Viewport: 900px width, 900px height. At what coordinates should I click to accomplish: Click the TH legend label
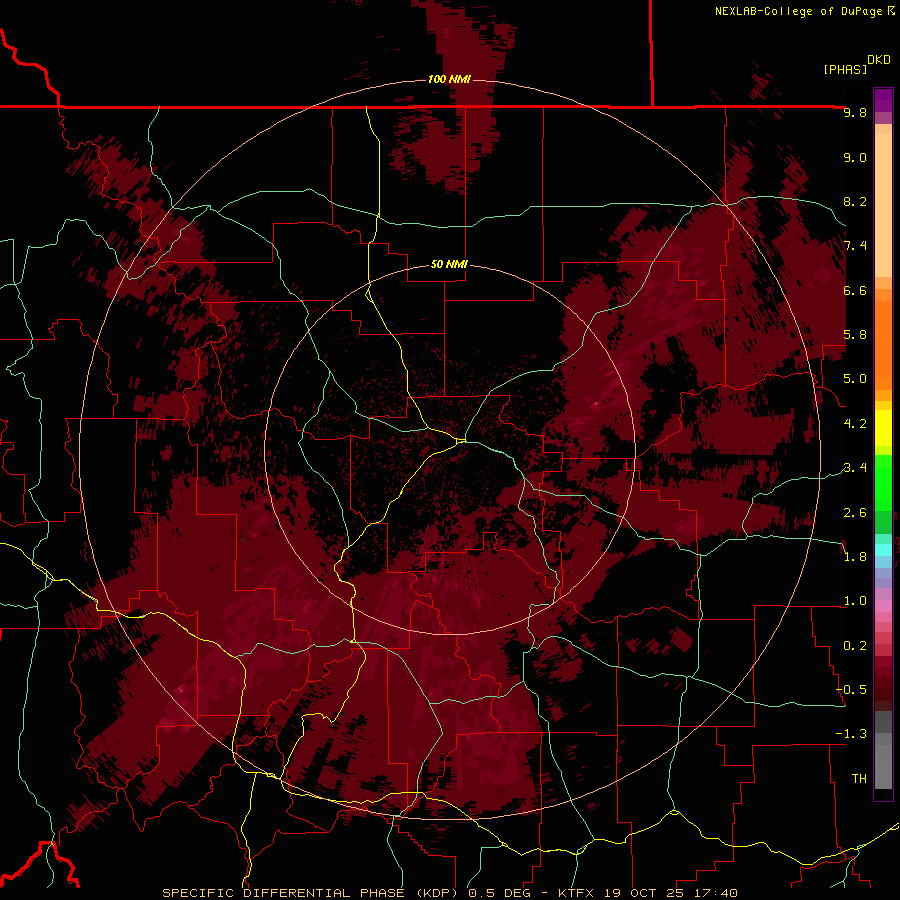859,779
